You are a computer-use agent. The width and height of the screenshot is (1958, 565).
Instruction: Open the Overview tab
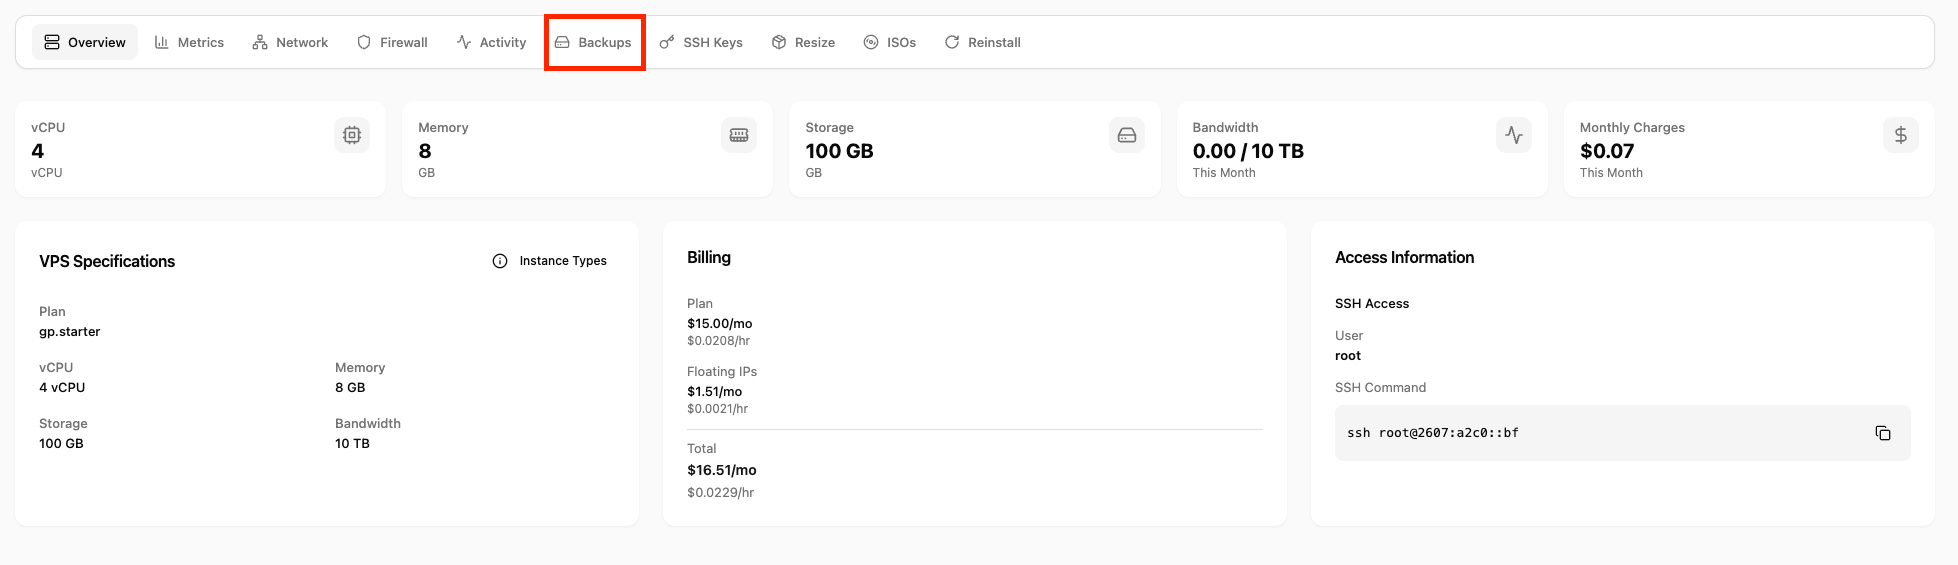pos(85,42)
